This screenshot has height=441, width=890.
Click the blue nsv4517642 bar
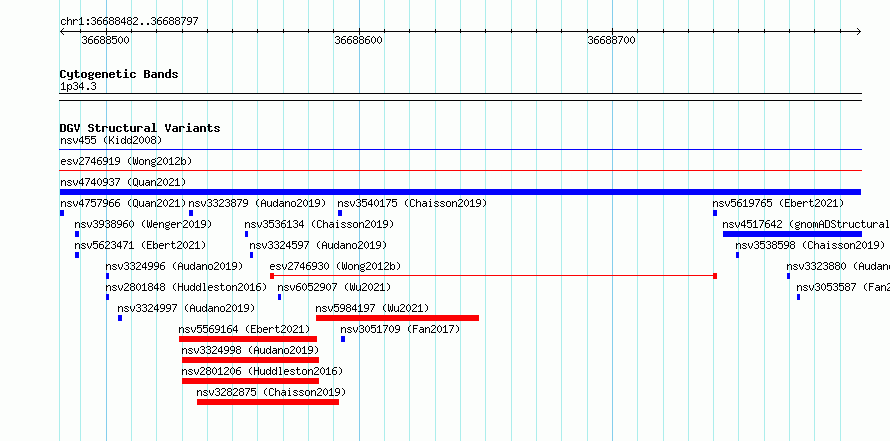tap(792, 234)
